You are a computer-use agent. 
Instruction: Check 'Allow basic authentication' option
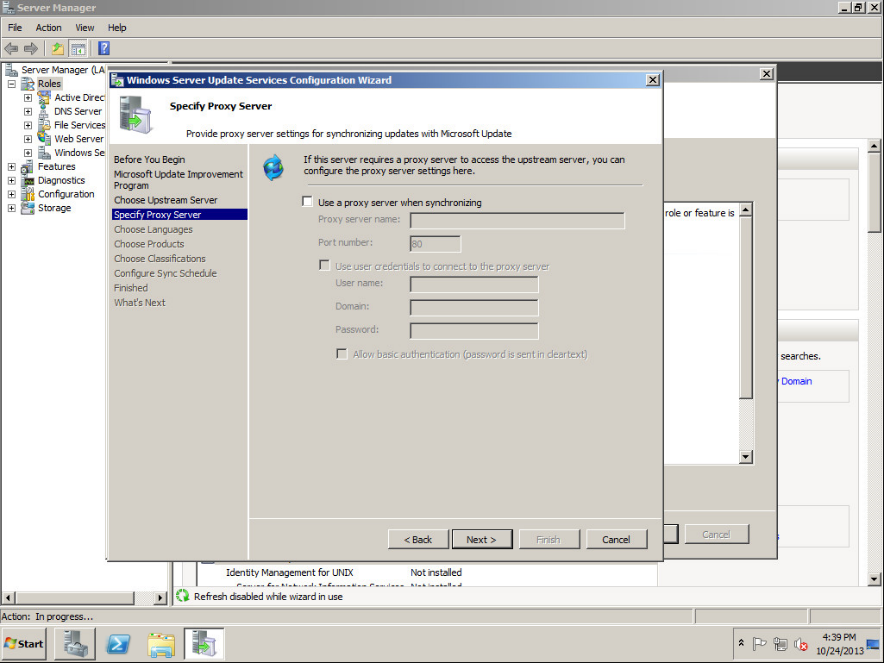tap(342, 353)
